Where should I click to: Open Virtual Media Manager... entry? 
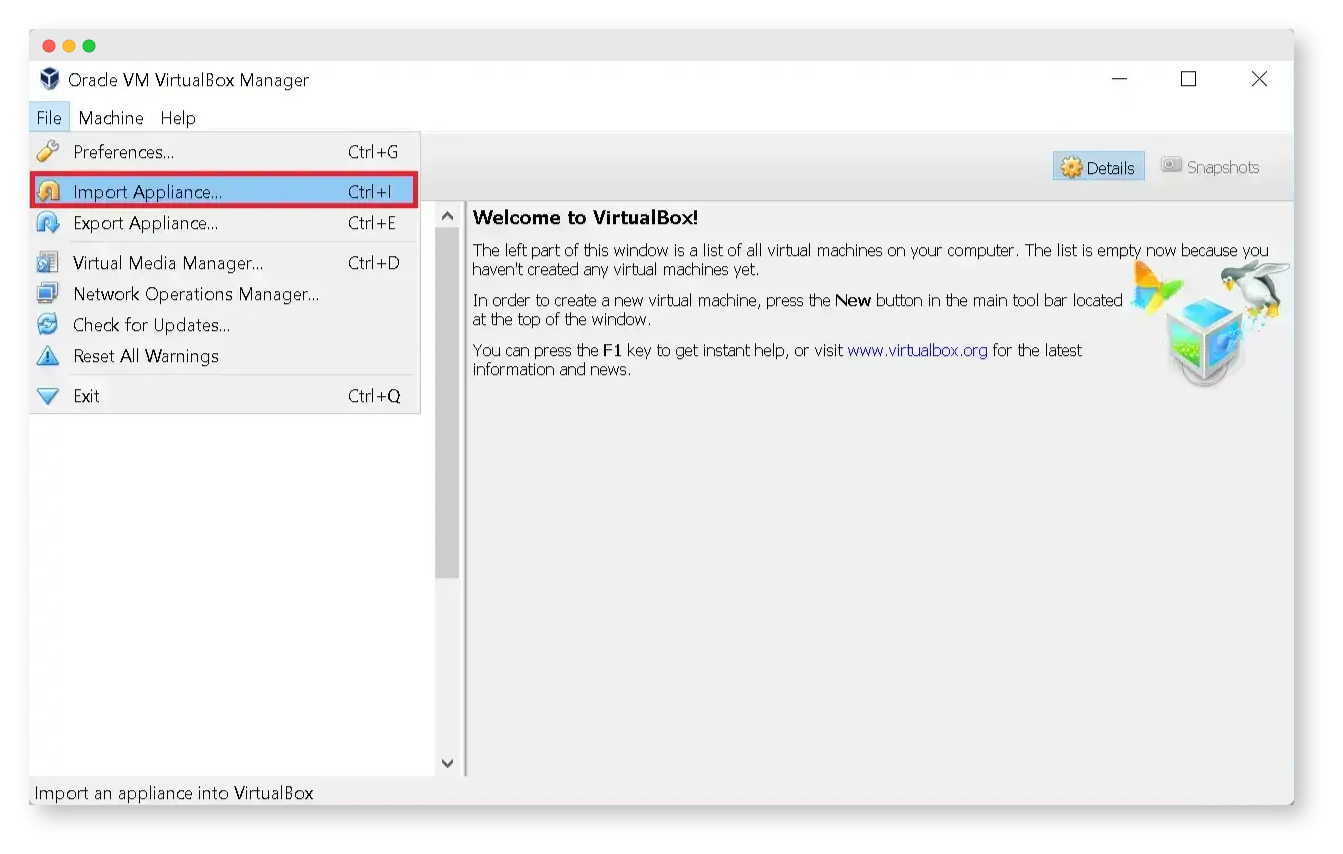pos(224,263)
